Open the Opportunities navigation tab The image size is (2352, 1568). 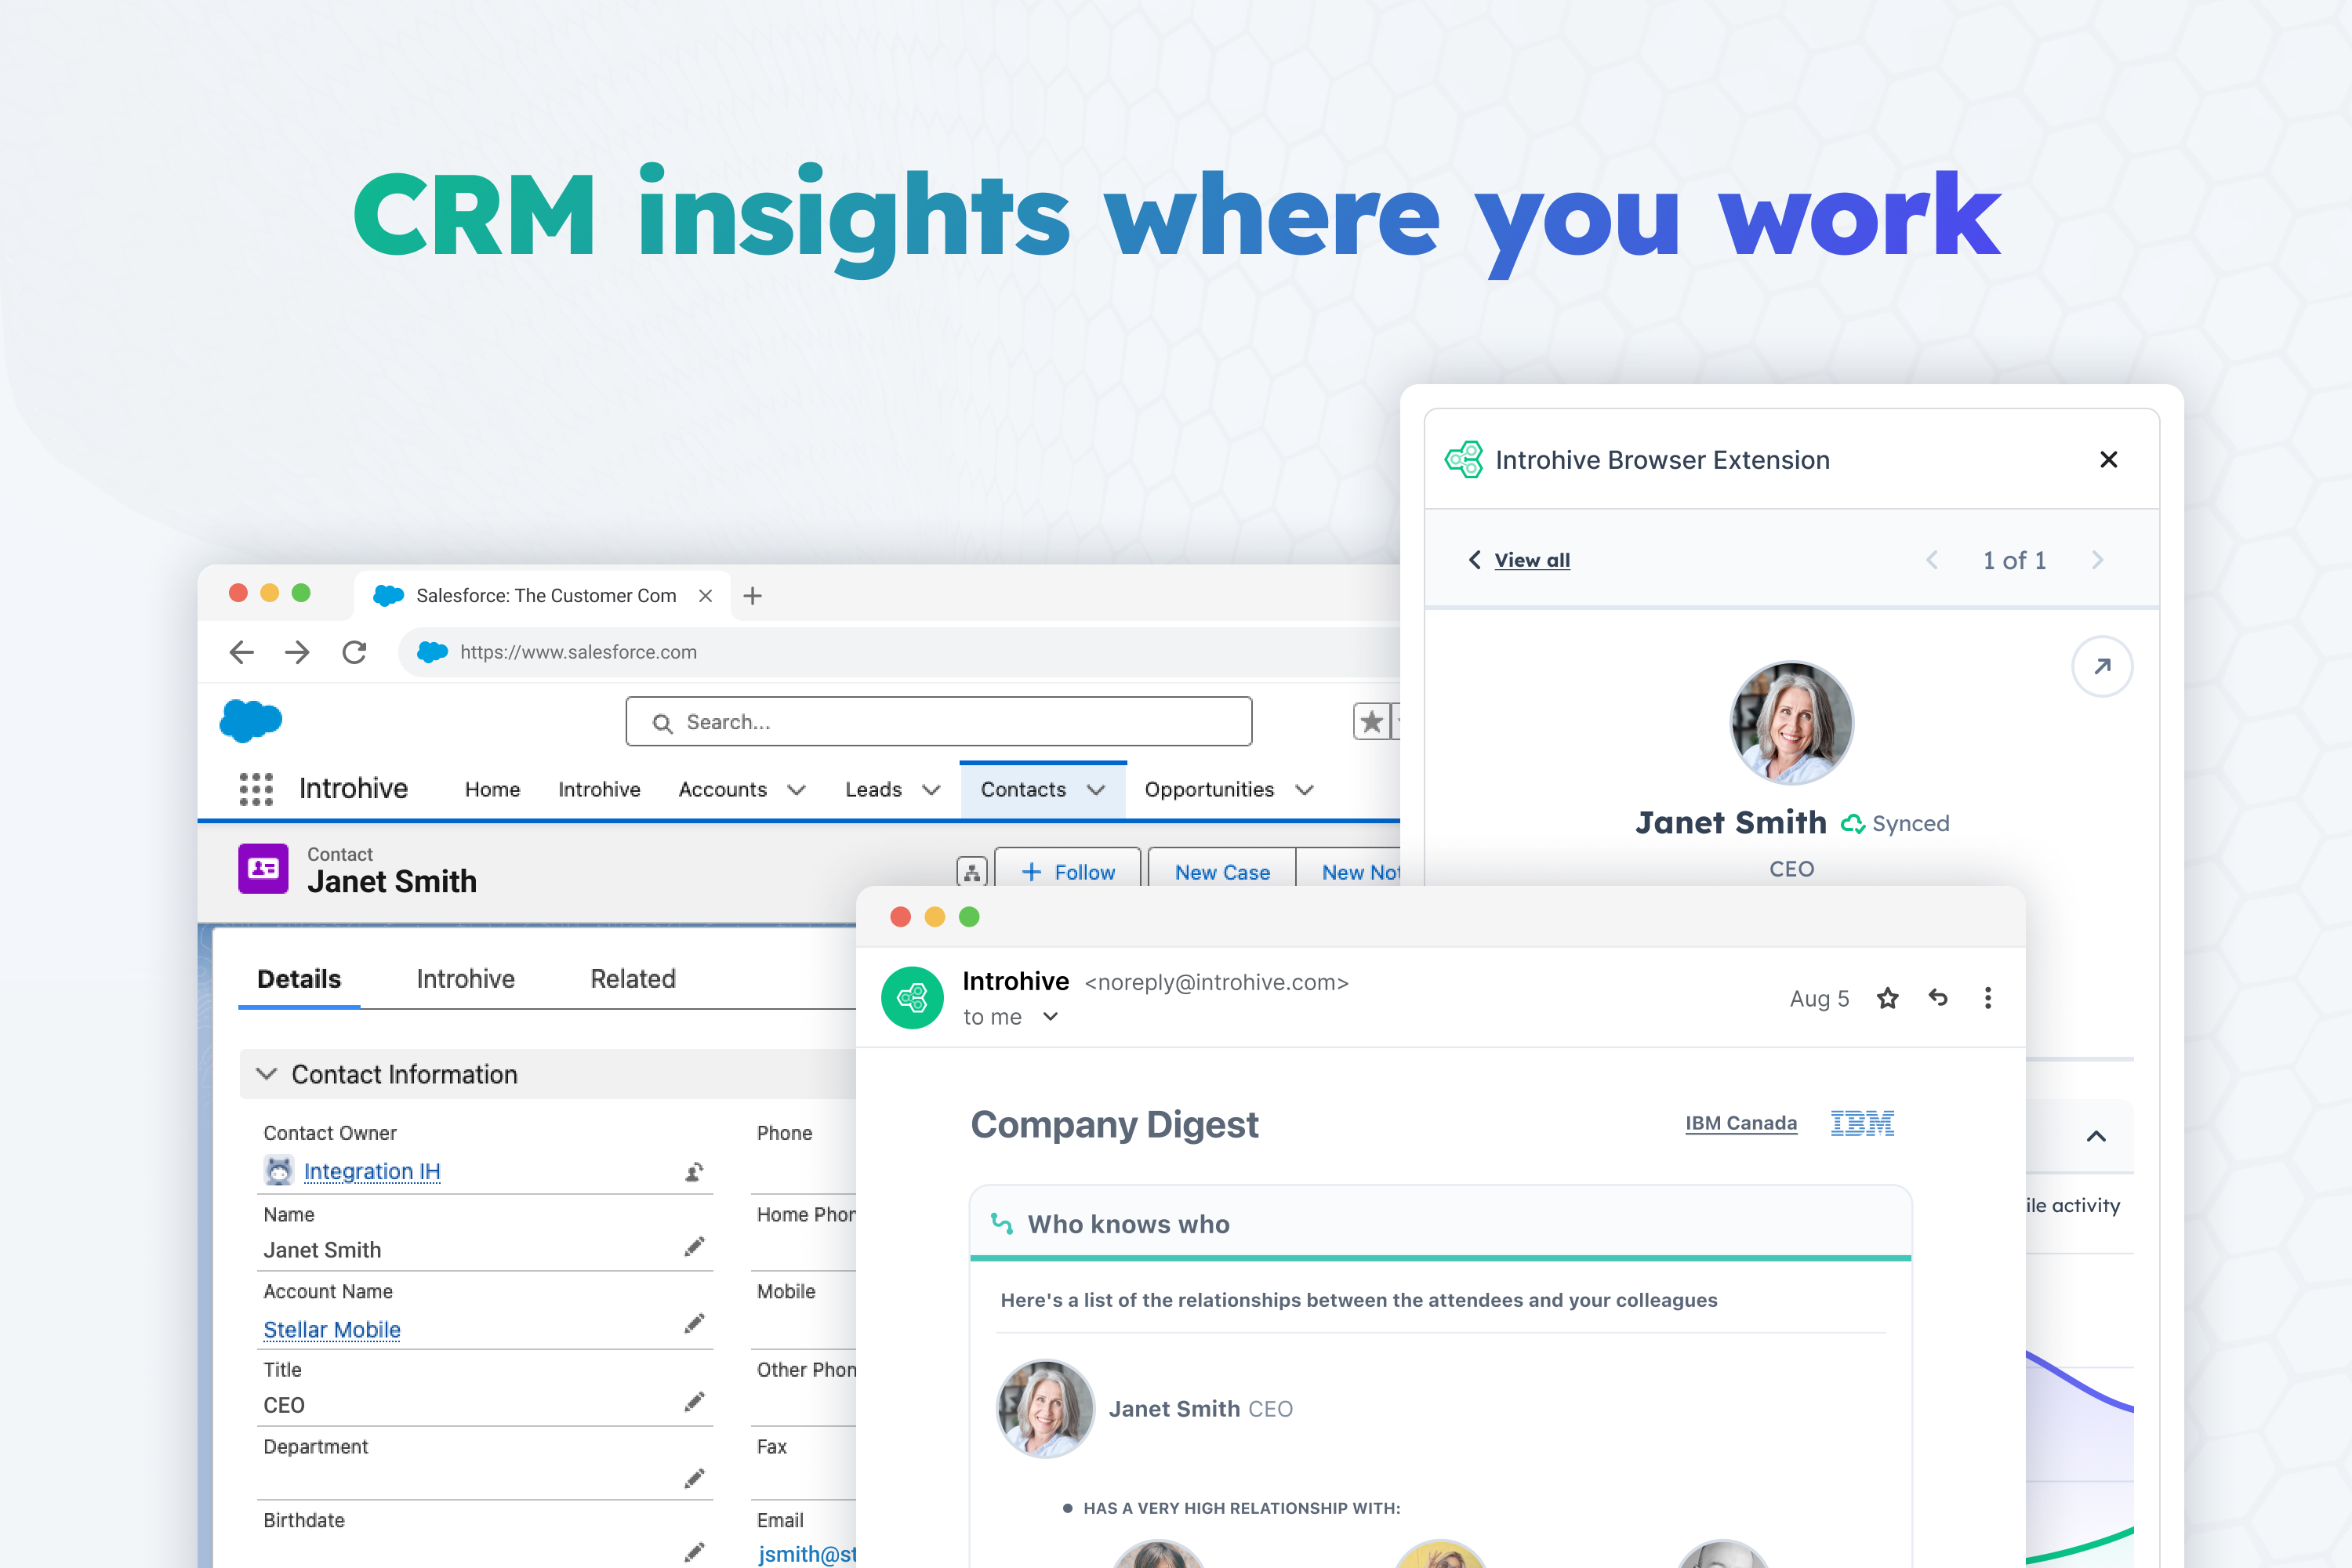tap(1209, 790)
